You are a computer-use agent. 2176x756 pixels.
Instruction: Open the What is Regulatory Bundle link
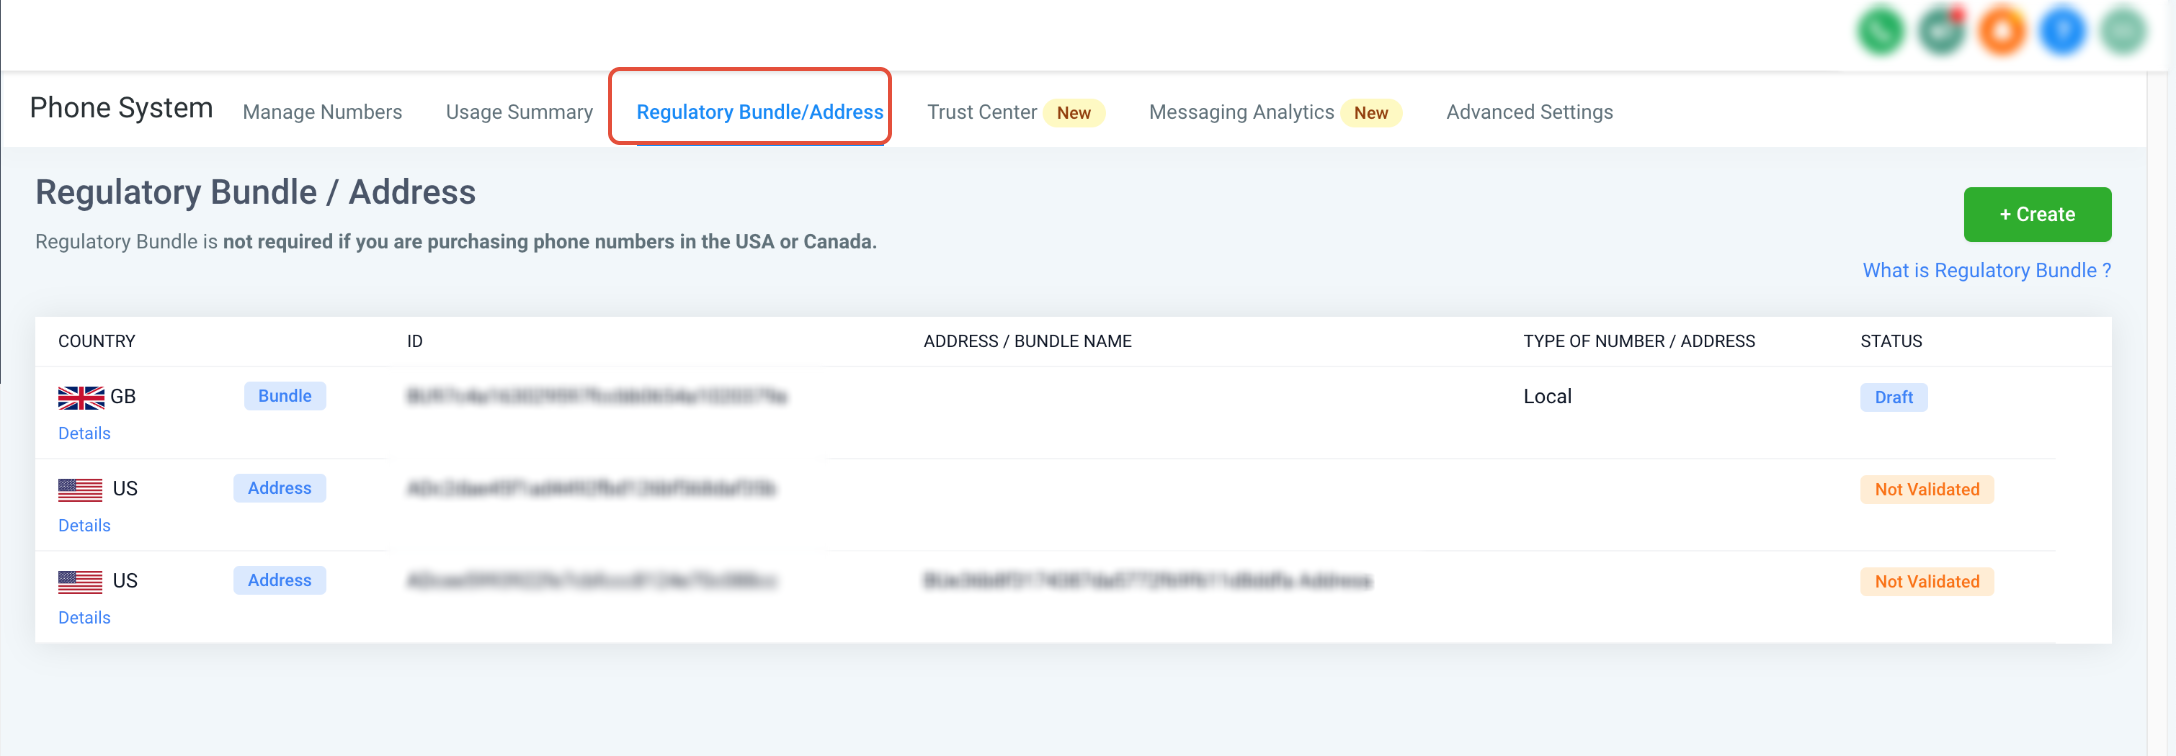[x=1987, y=270]
